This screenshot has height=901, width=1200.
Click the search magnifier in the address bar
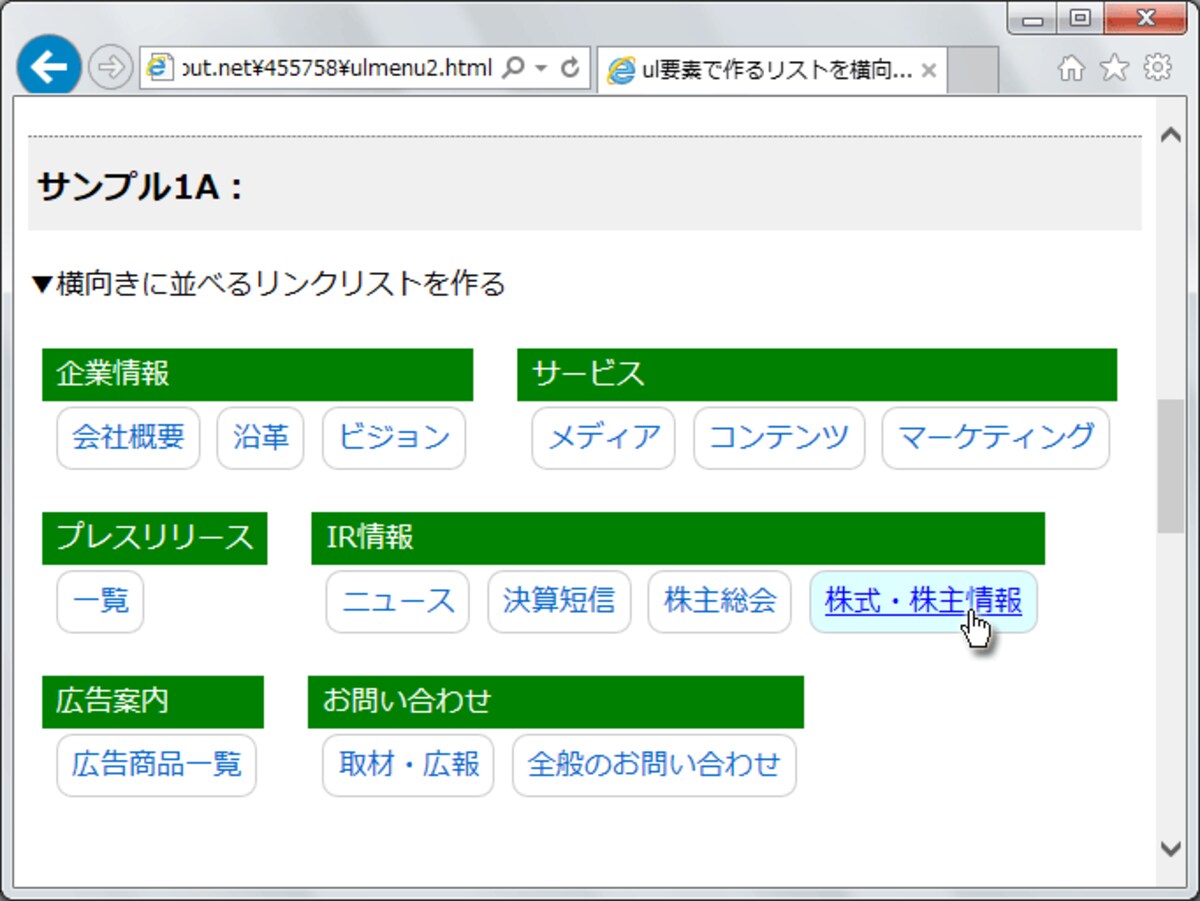(x=512, y=68)
